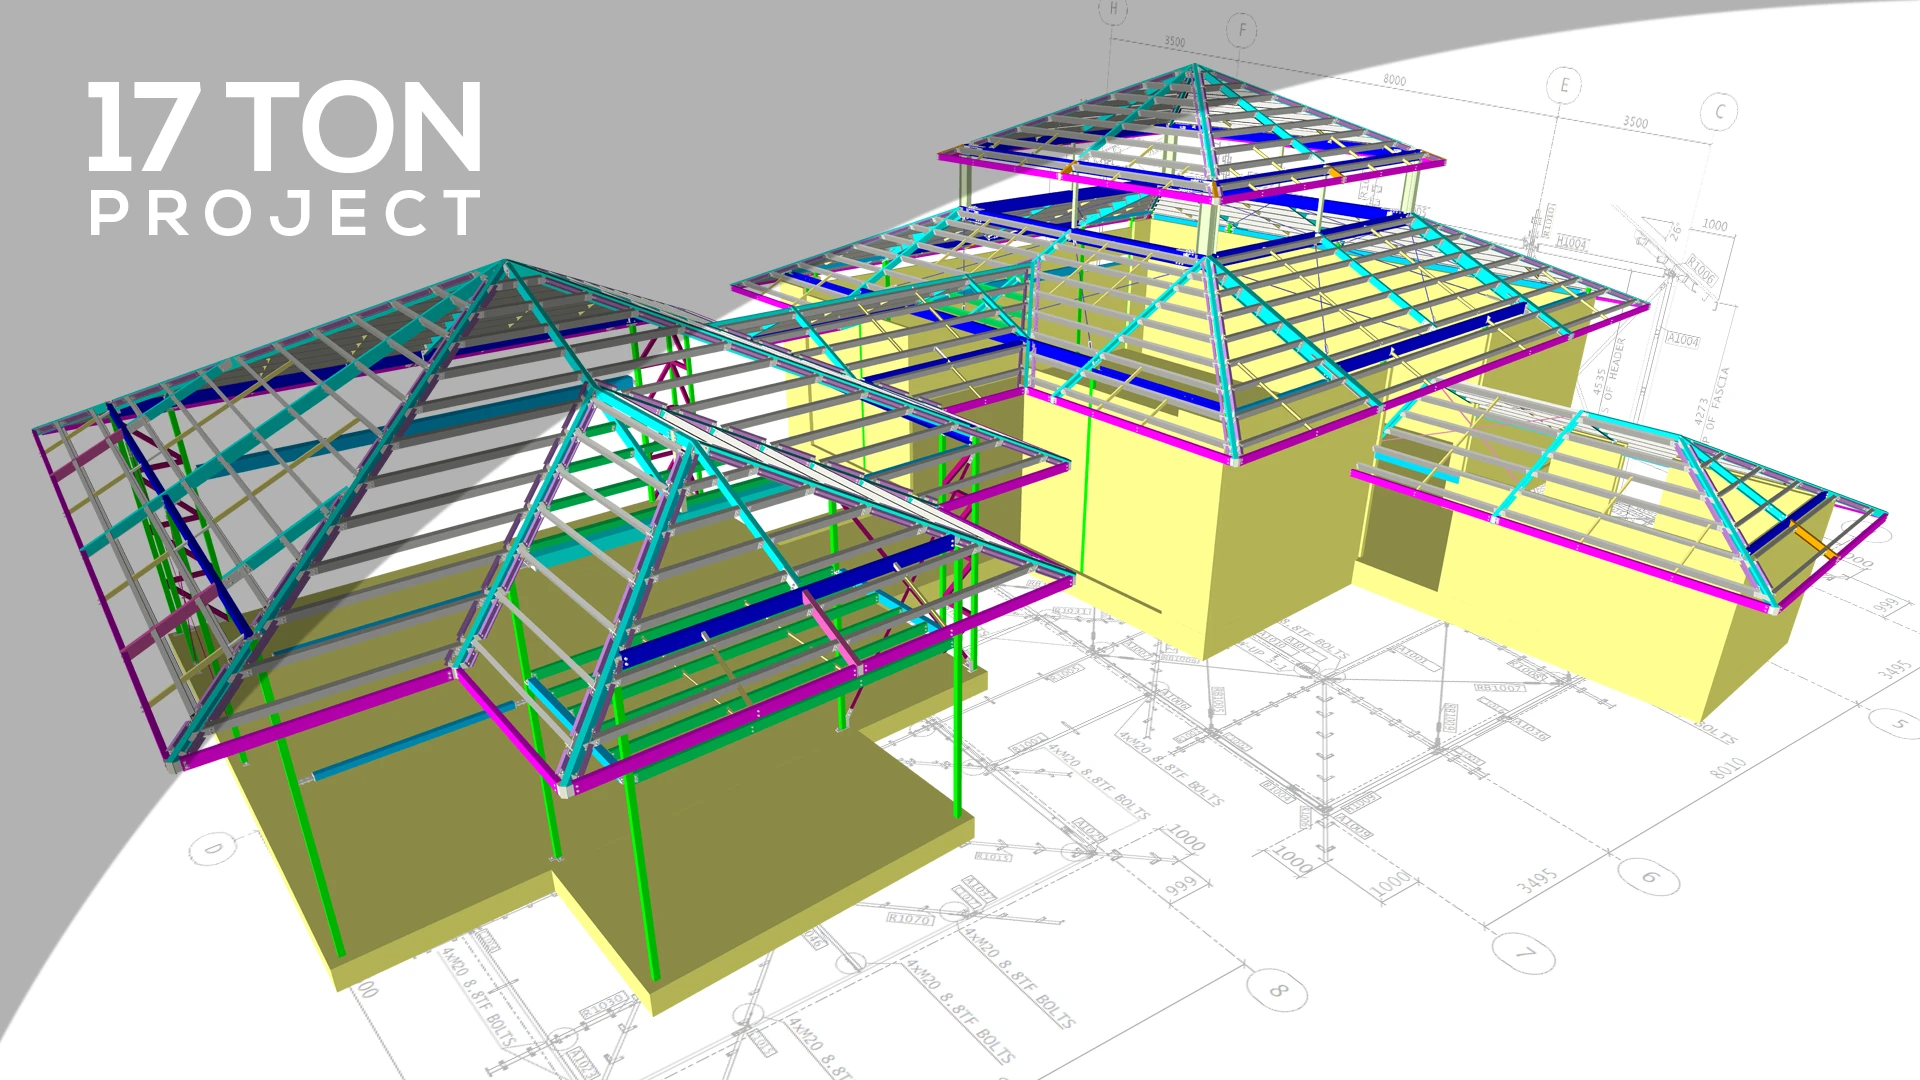Select the A1004 part label
Screen dimensions: 1920x1080
[1683, 340]
